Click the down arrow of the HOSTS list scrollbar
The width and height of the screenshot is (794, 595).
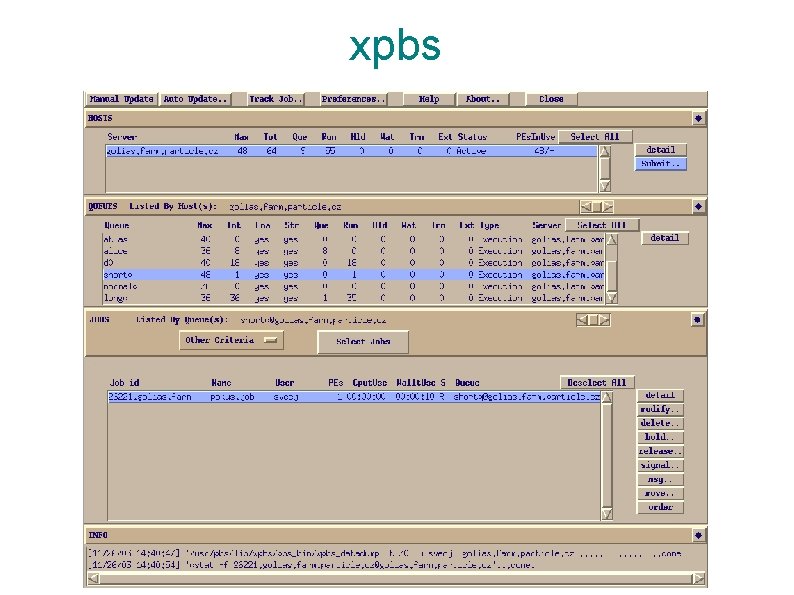coord(605,186)
